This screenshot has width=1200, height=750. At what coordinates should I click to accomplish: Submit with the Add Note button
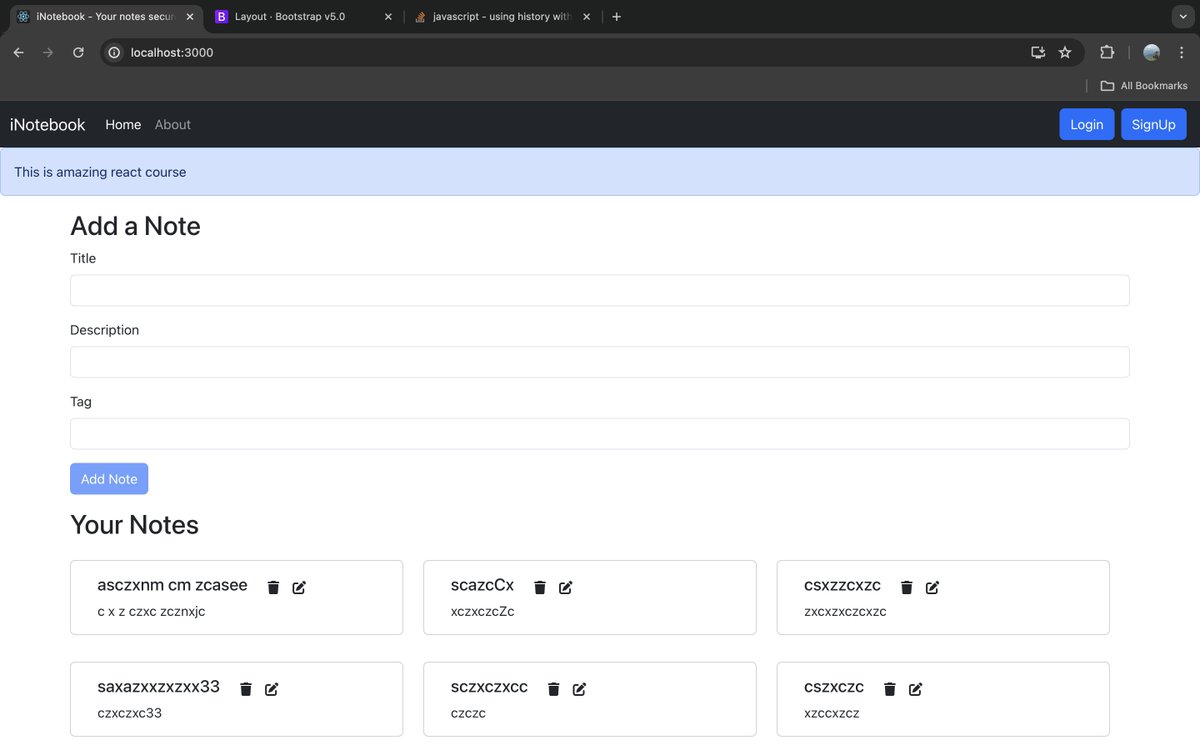109,479
